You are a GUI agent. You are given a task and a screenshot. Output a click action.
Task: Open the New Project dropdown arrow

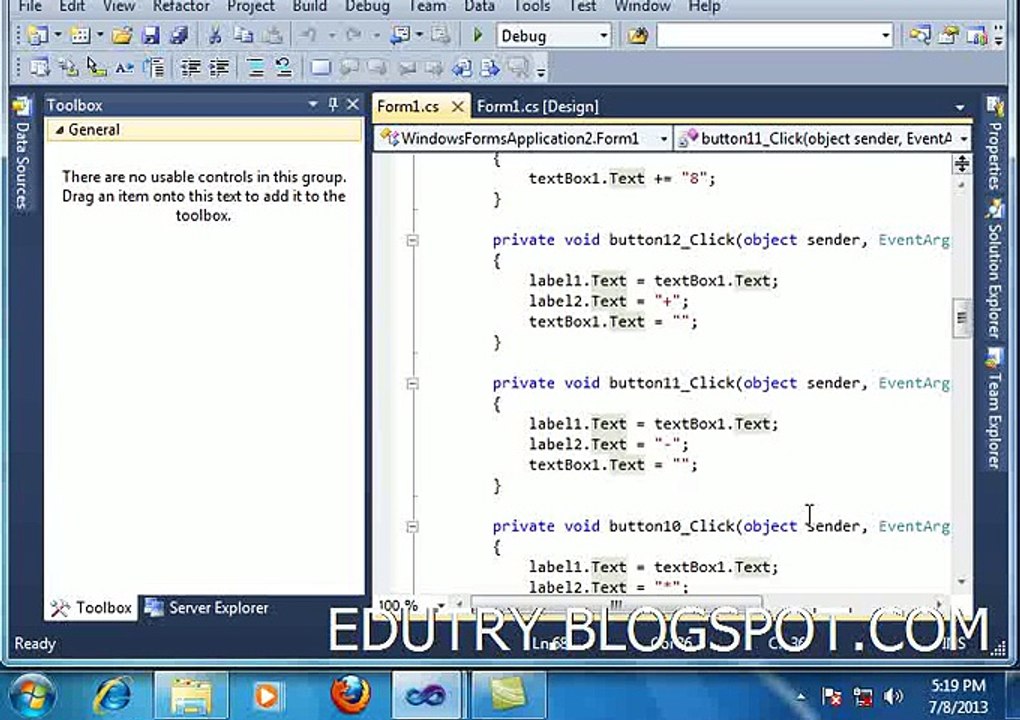(x=58, y=35)
